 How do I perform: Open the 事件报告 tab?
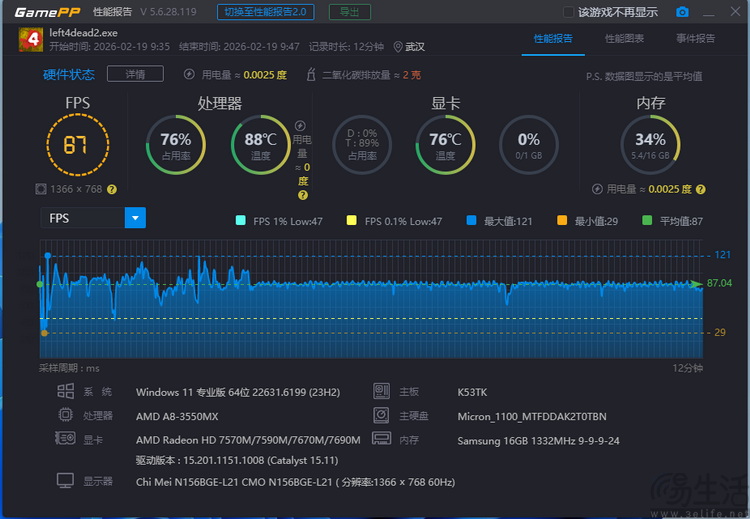point(695,39)
